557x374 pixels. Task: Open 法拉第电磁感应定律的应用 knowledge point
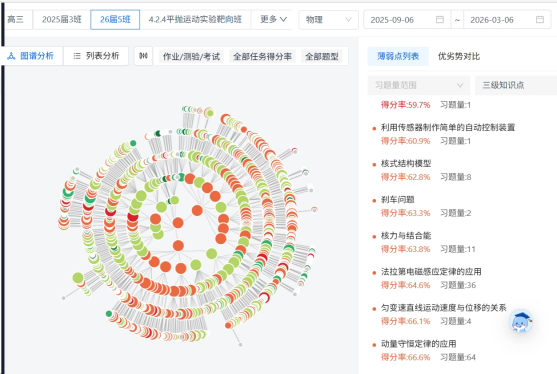431,271
